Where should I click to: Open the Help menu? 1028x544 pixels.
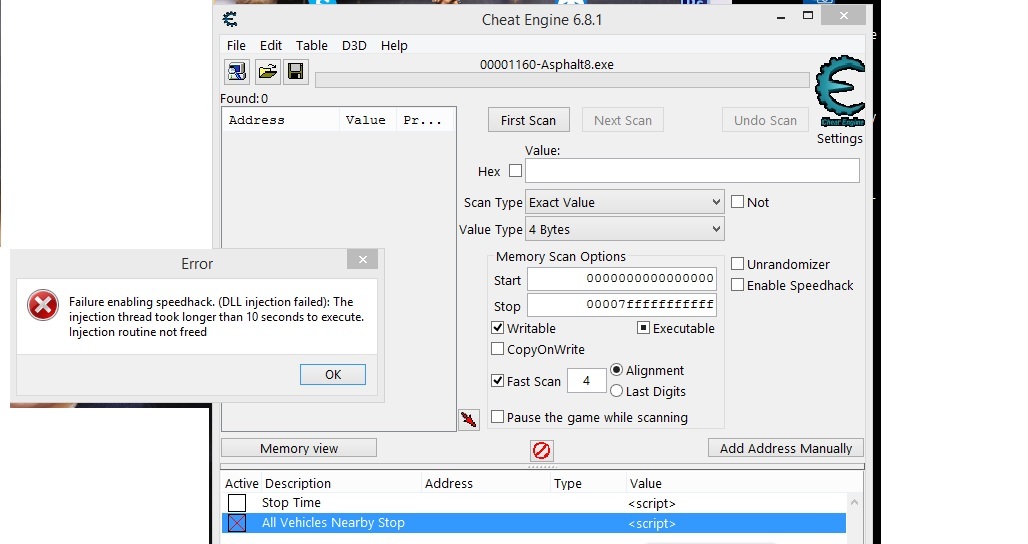pos(394,45)
